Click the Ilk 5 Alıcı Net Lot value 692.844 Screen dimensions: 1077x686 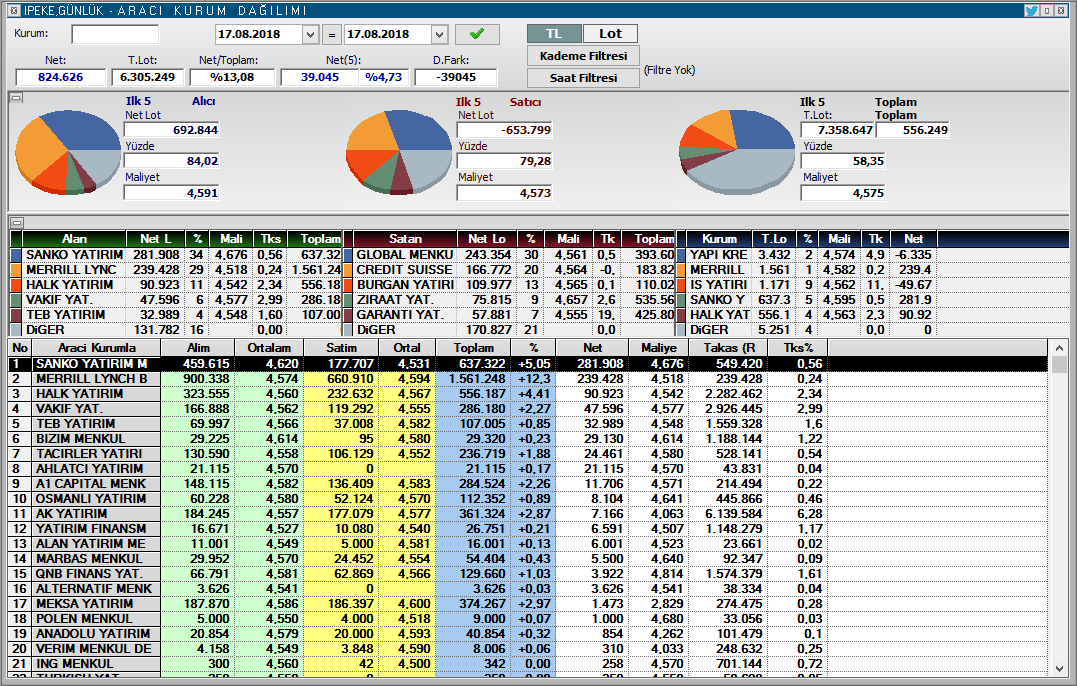pos(172,130)
